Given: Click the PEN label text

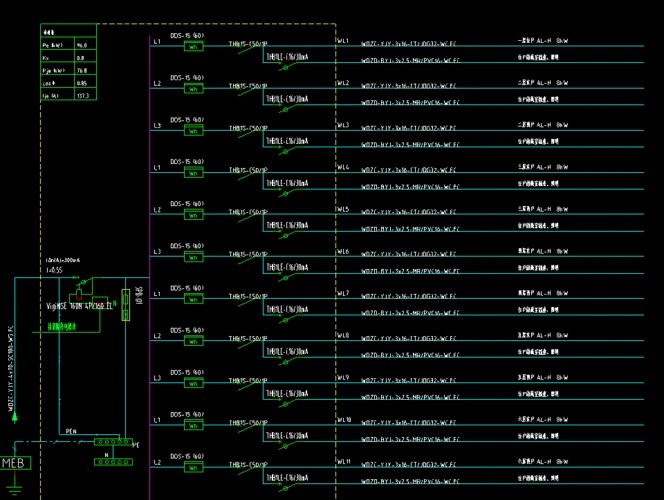Looking at the screenshot, I should 71,432.
